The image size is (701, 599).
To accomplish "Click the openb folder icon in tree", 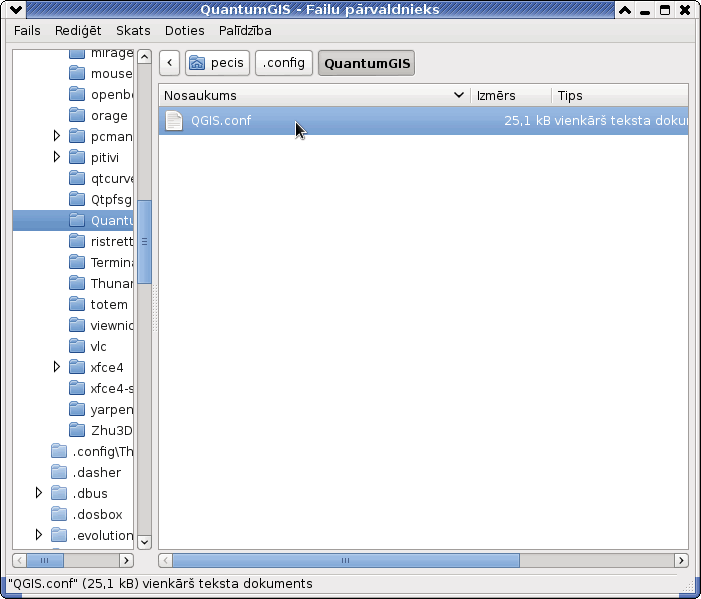I will (x=77, y=94).
